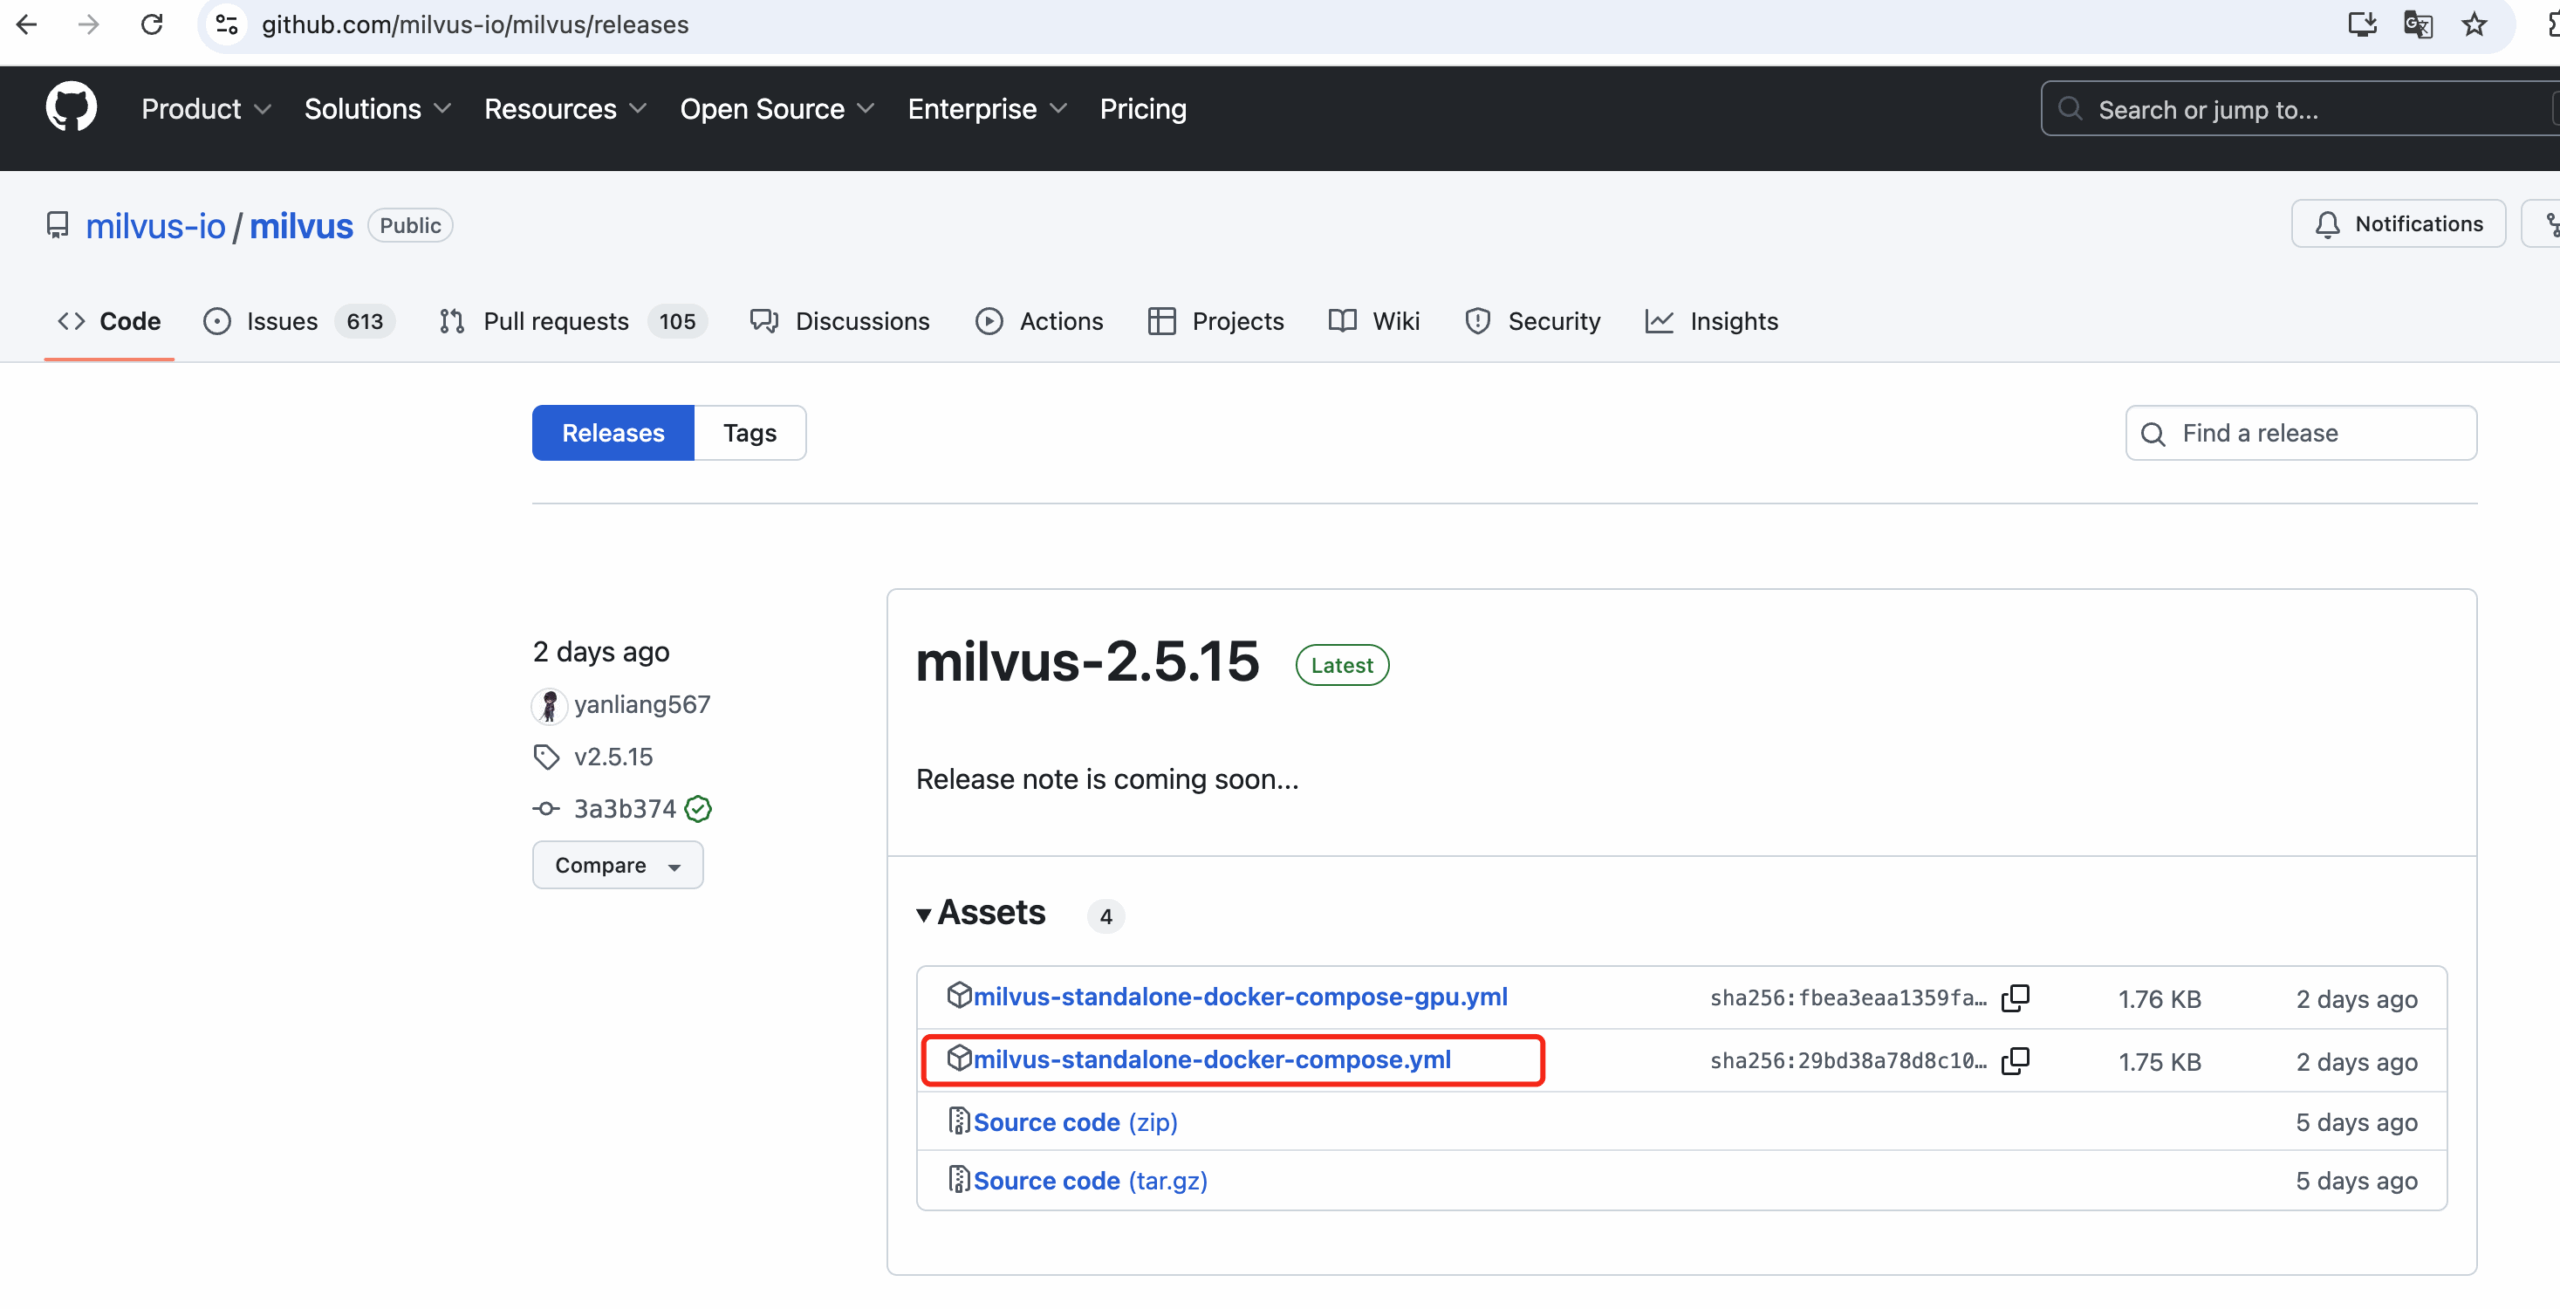Copy sha256 of docker-compose-gpu.yml

[2015, 998]
